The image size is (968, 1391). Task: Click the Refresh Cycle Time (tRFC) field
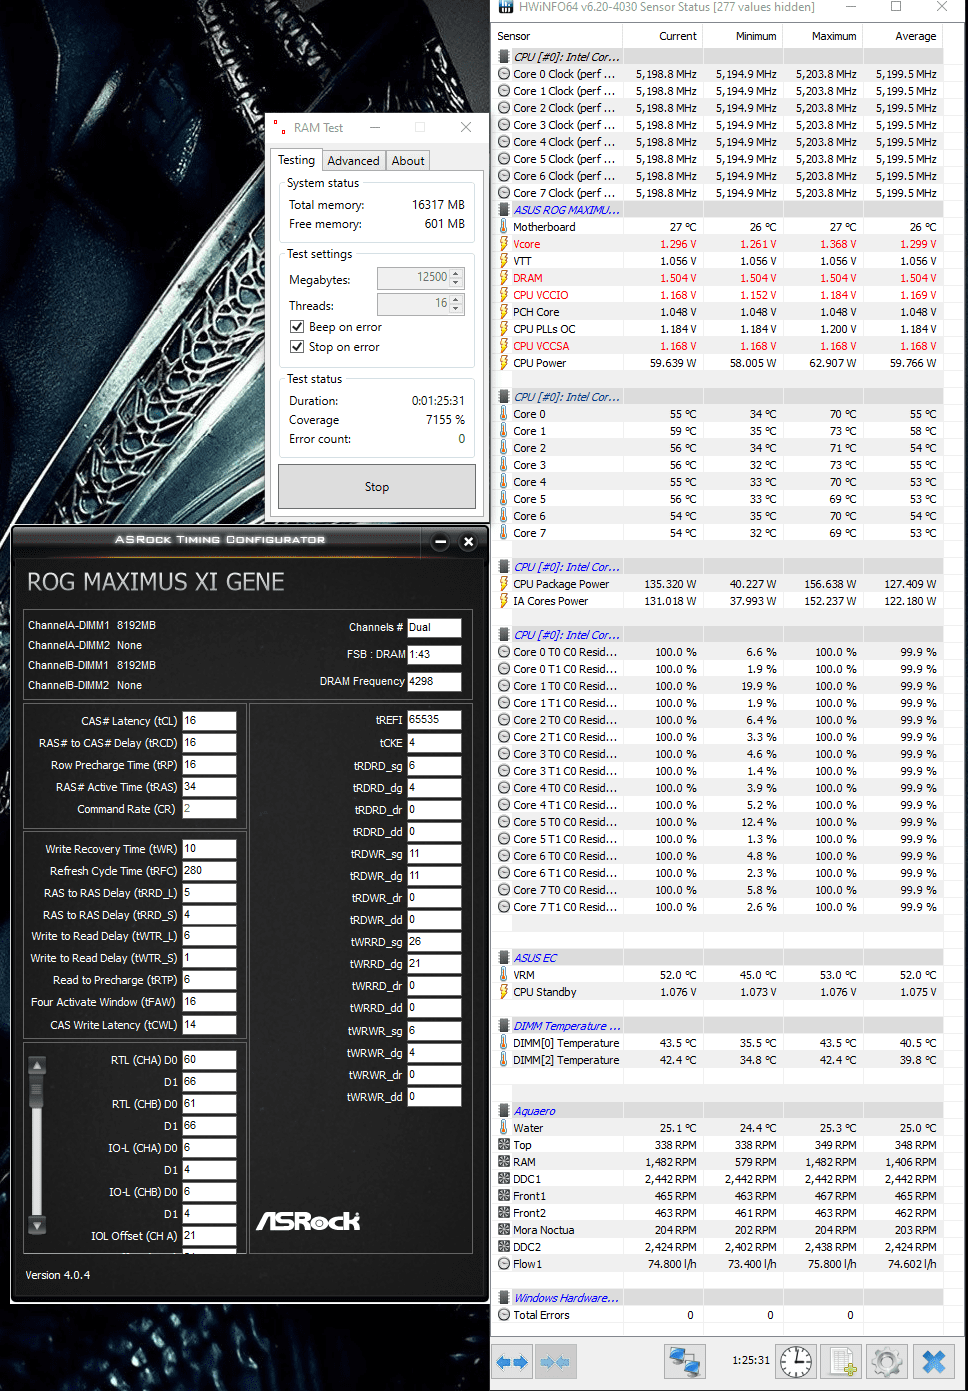pos(209,871)
